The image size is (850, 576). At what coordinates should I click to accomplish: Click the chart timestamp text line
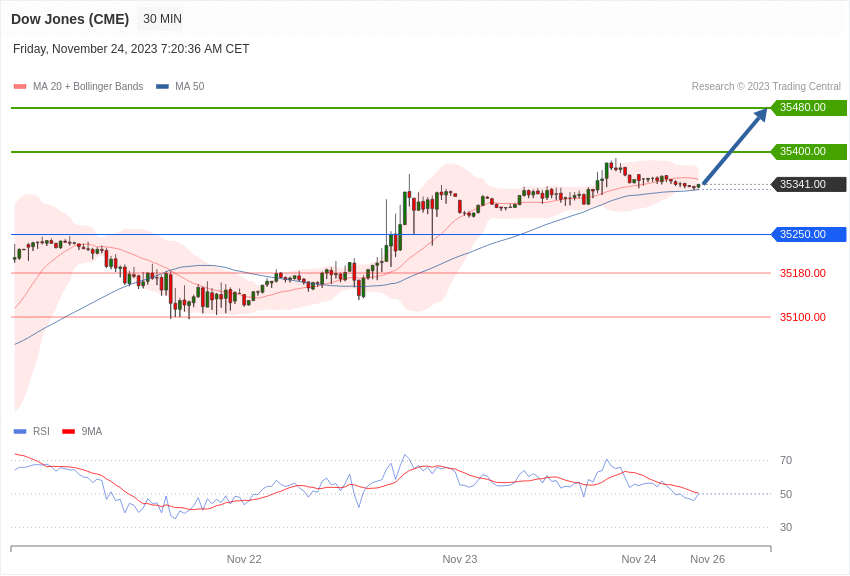pyautogui.click(x=131, y=49)
